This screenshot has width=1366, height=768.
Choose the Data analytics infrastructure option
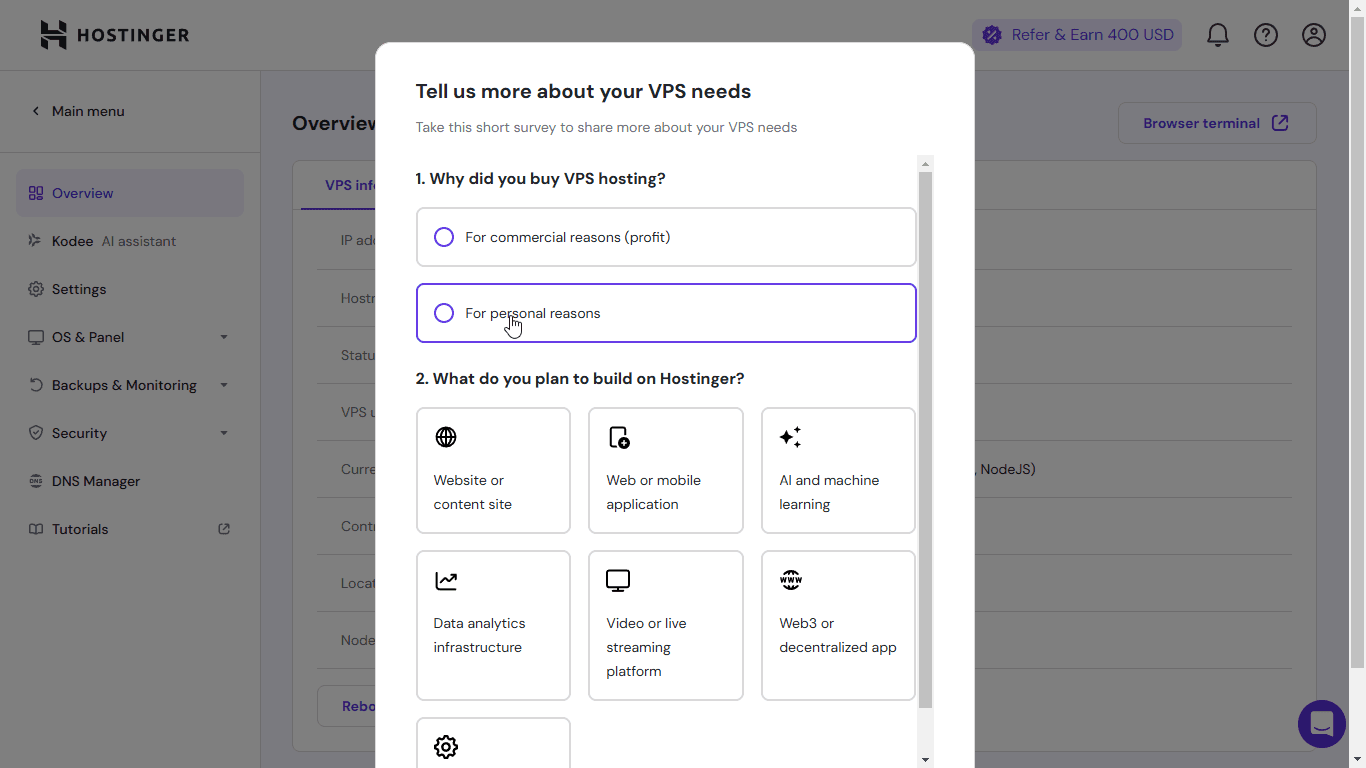point(493,625)
